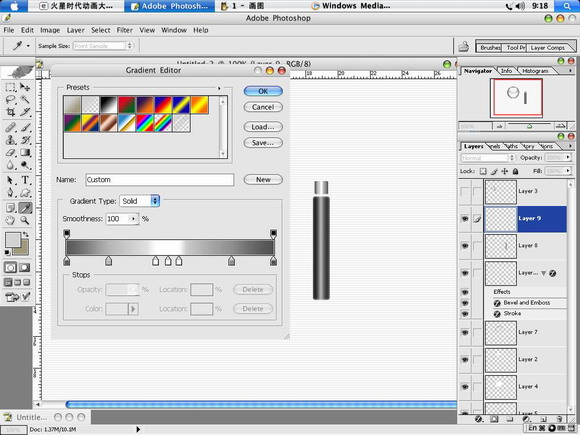The width and height of the screenshot is (580, 435).
Task: Select the Type tool
Action: point(25,180)
